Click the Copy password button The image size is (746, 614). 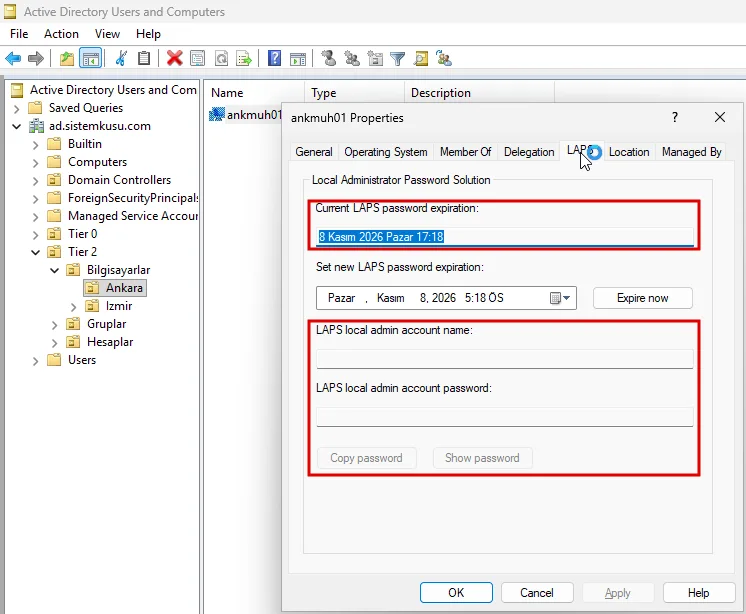click(x=366, y=458)
